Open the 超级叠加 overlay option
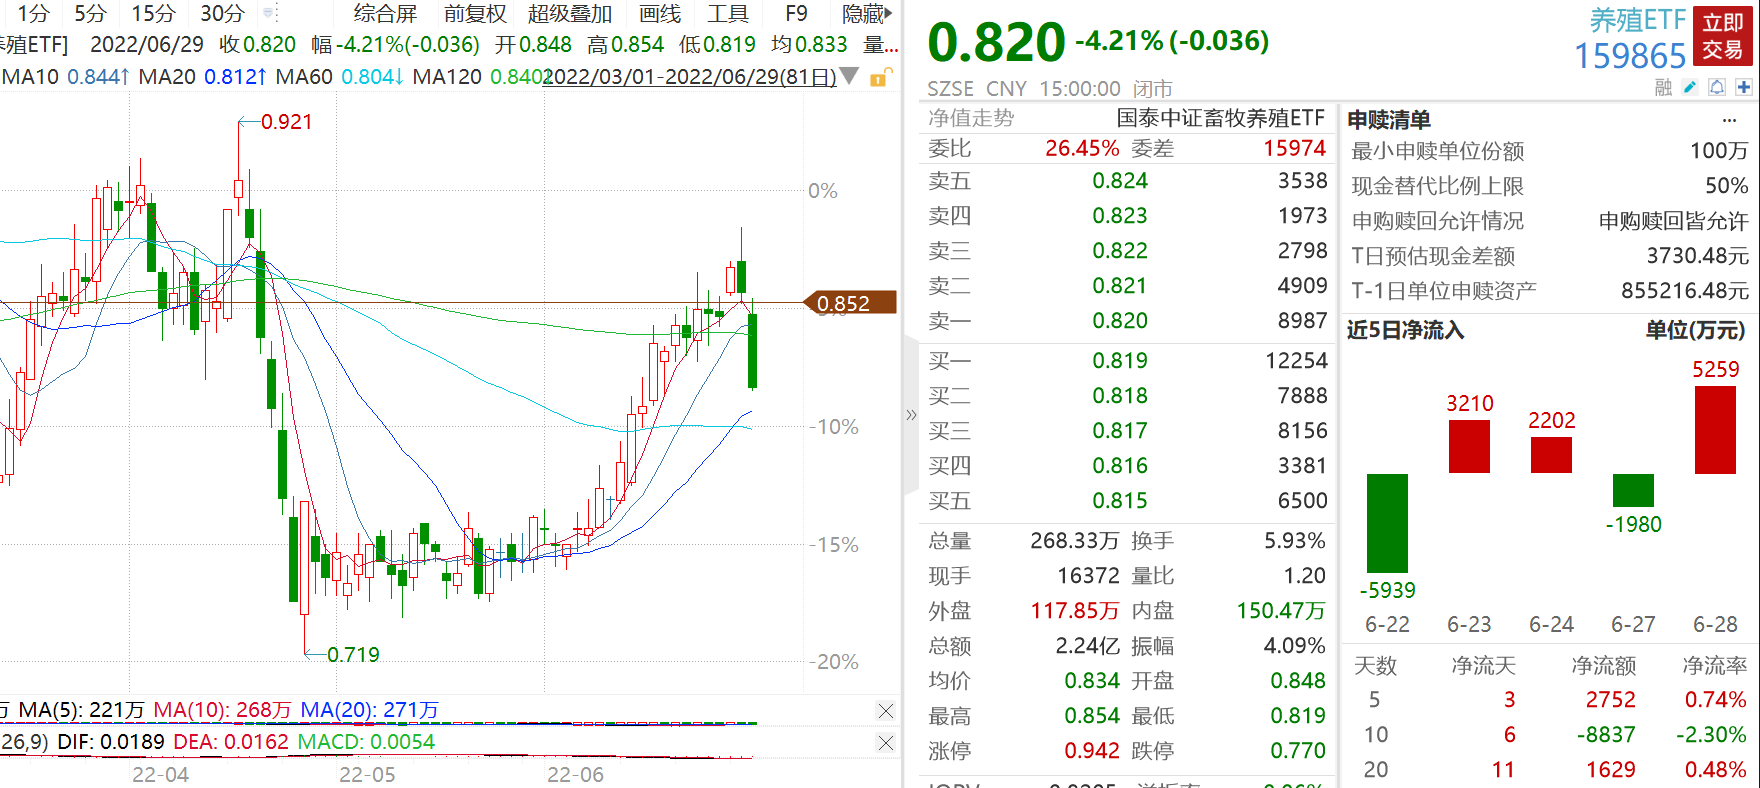This screenshot has width=1760, height=788. 570,13
